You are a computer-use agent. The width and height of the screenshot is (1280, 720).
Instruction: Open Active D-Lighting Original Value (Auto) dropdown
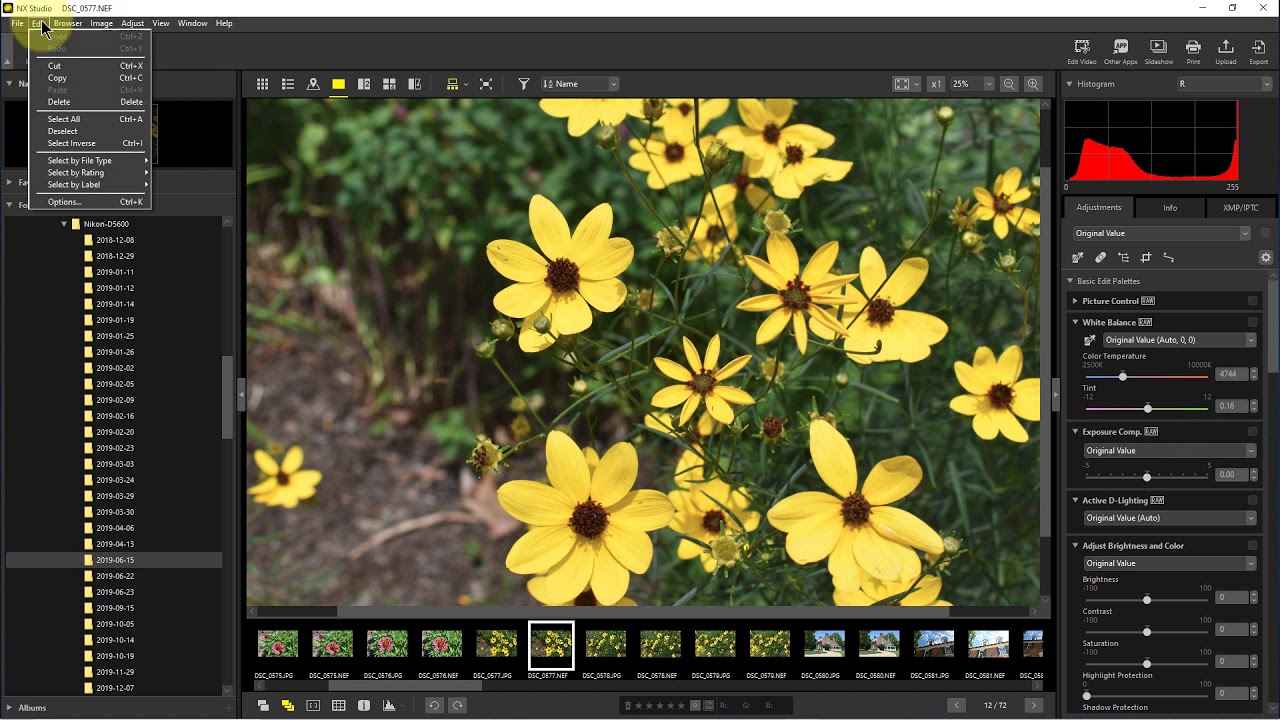1169,518
